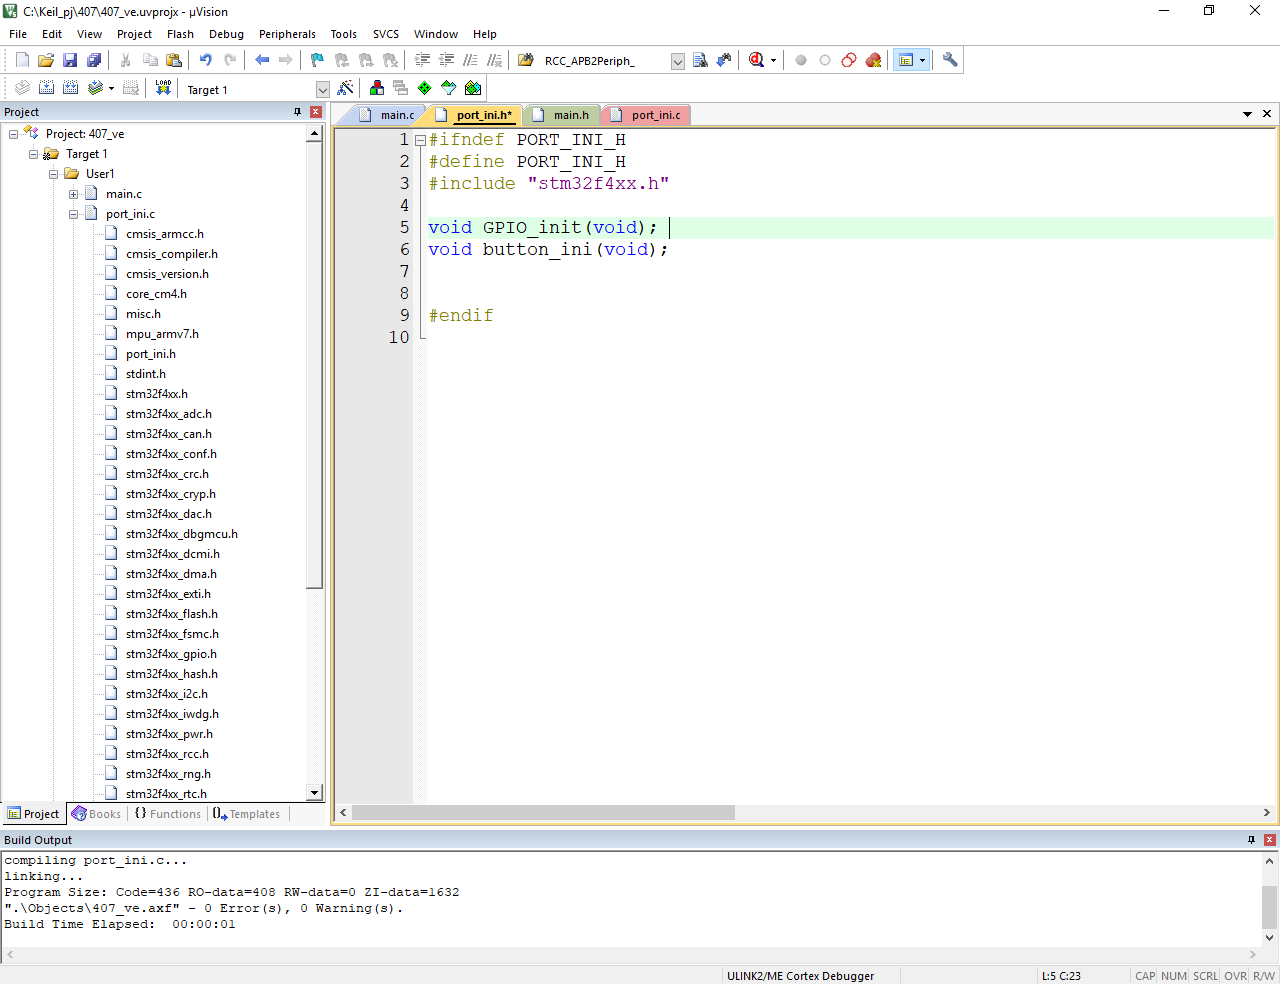This screenshot has width=1280, height=984.
Task: Toggle the Project window view button
Action: click(x=906, y=60)
